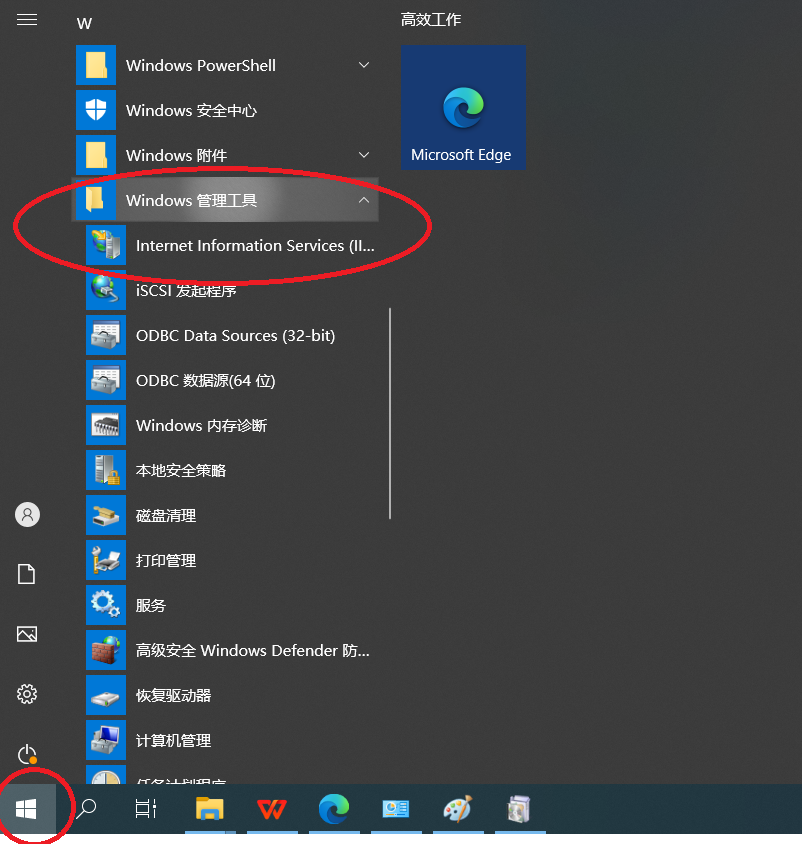Select the iSCSI 发起程序 label
The width and height of the screenshot is (802, 844).
pyautogui.click(x=186, y=291)
